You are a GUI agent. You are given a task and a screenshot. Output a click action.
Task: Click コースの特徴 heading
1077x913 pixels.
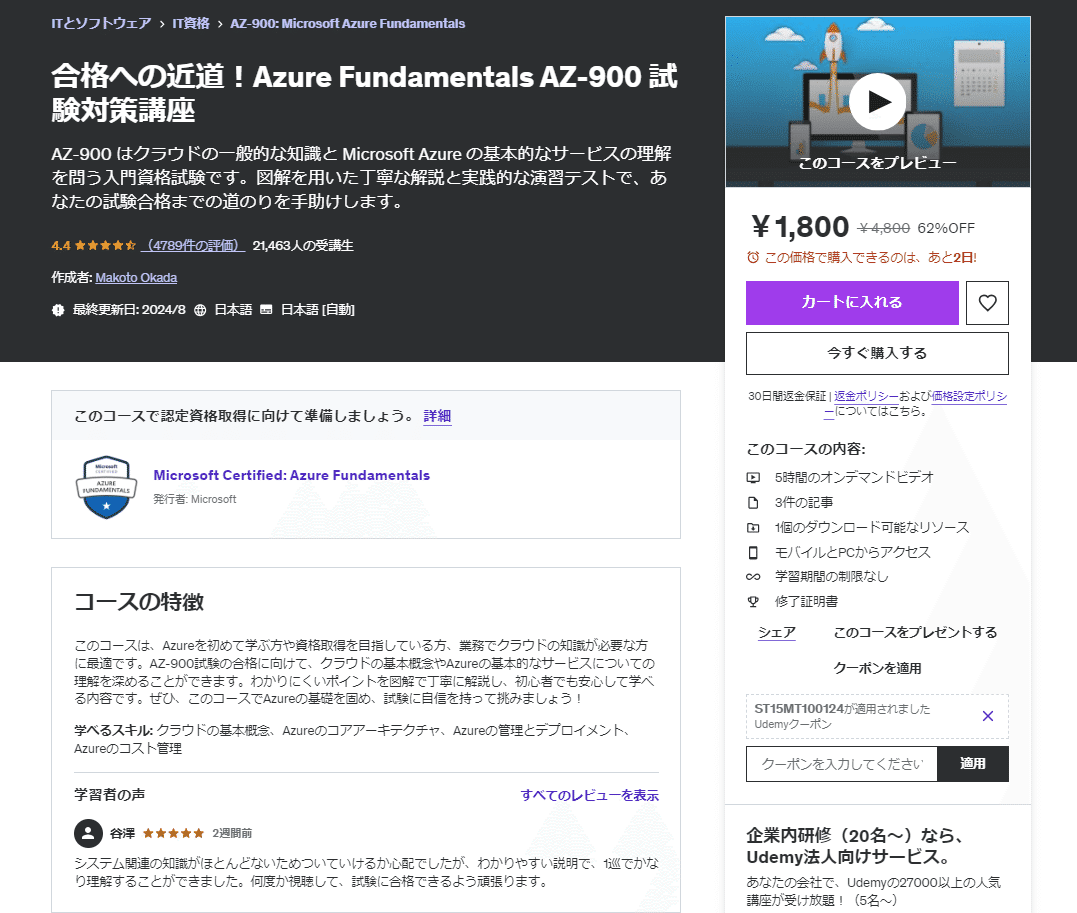coord(139,602)
